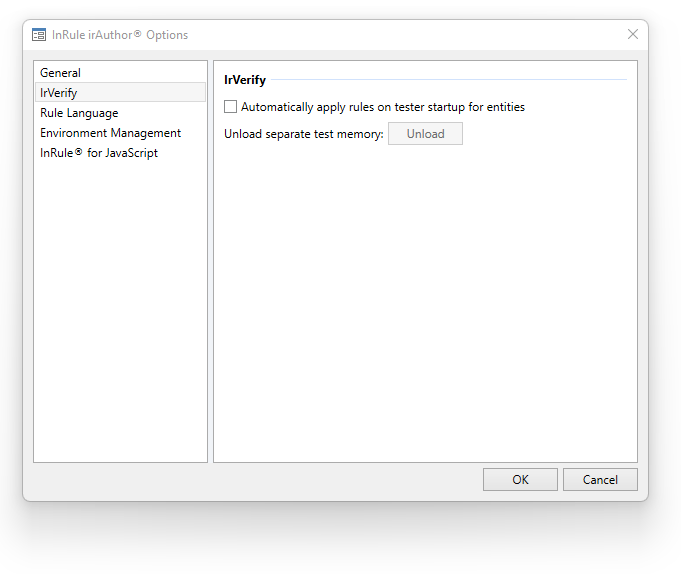681x574 pixels.
Task: Click the 'Unload separate test memory' label
Action: click(x=304, y=134)
